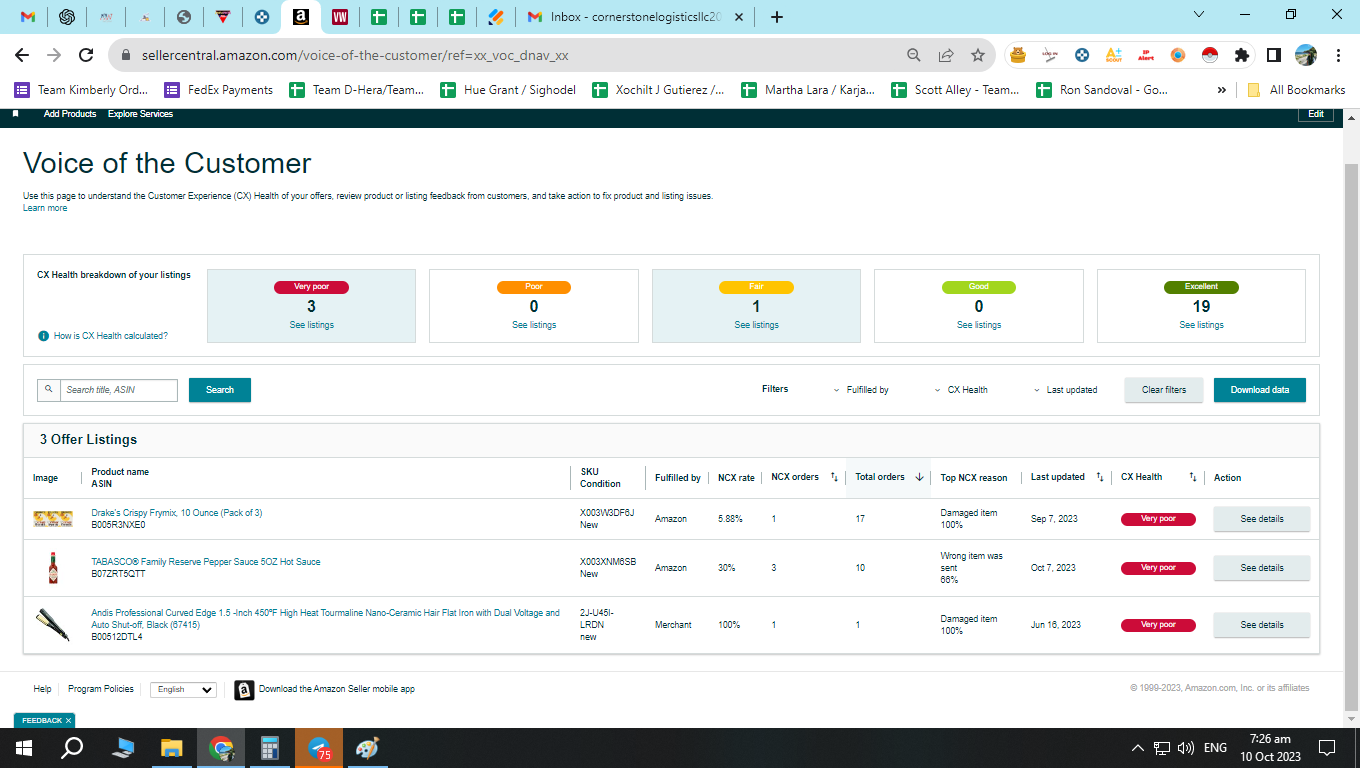
Task: Open the English language dropdown
Action: coord(183,689)
